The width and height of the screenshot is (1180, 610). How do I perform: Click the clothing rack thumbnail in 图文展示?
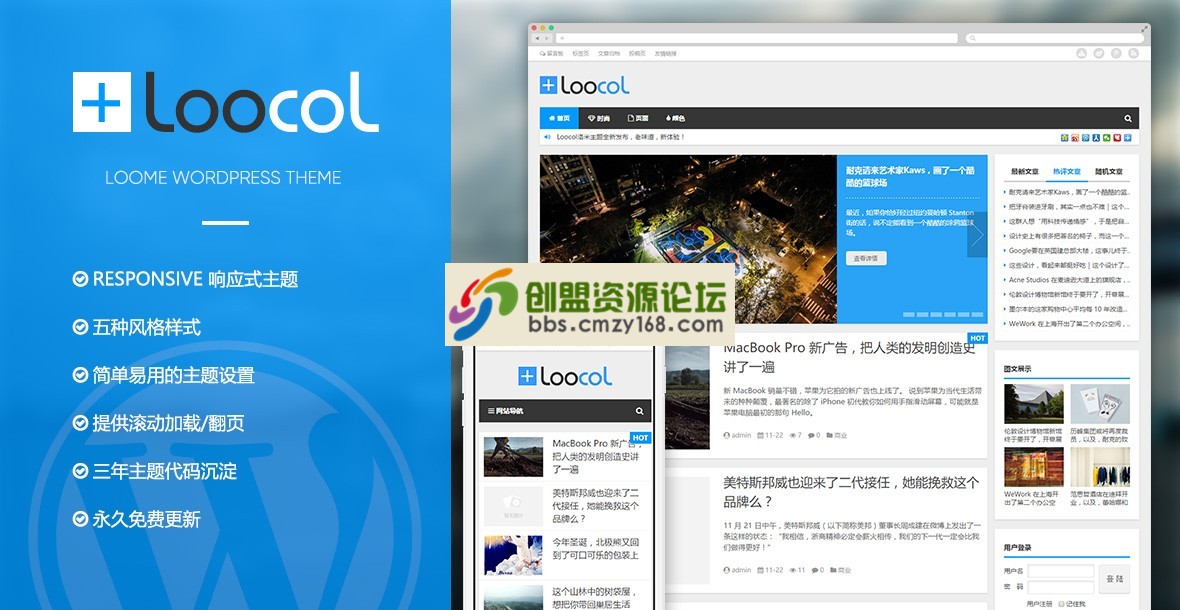1099,467
